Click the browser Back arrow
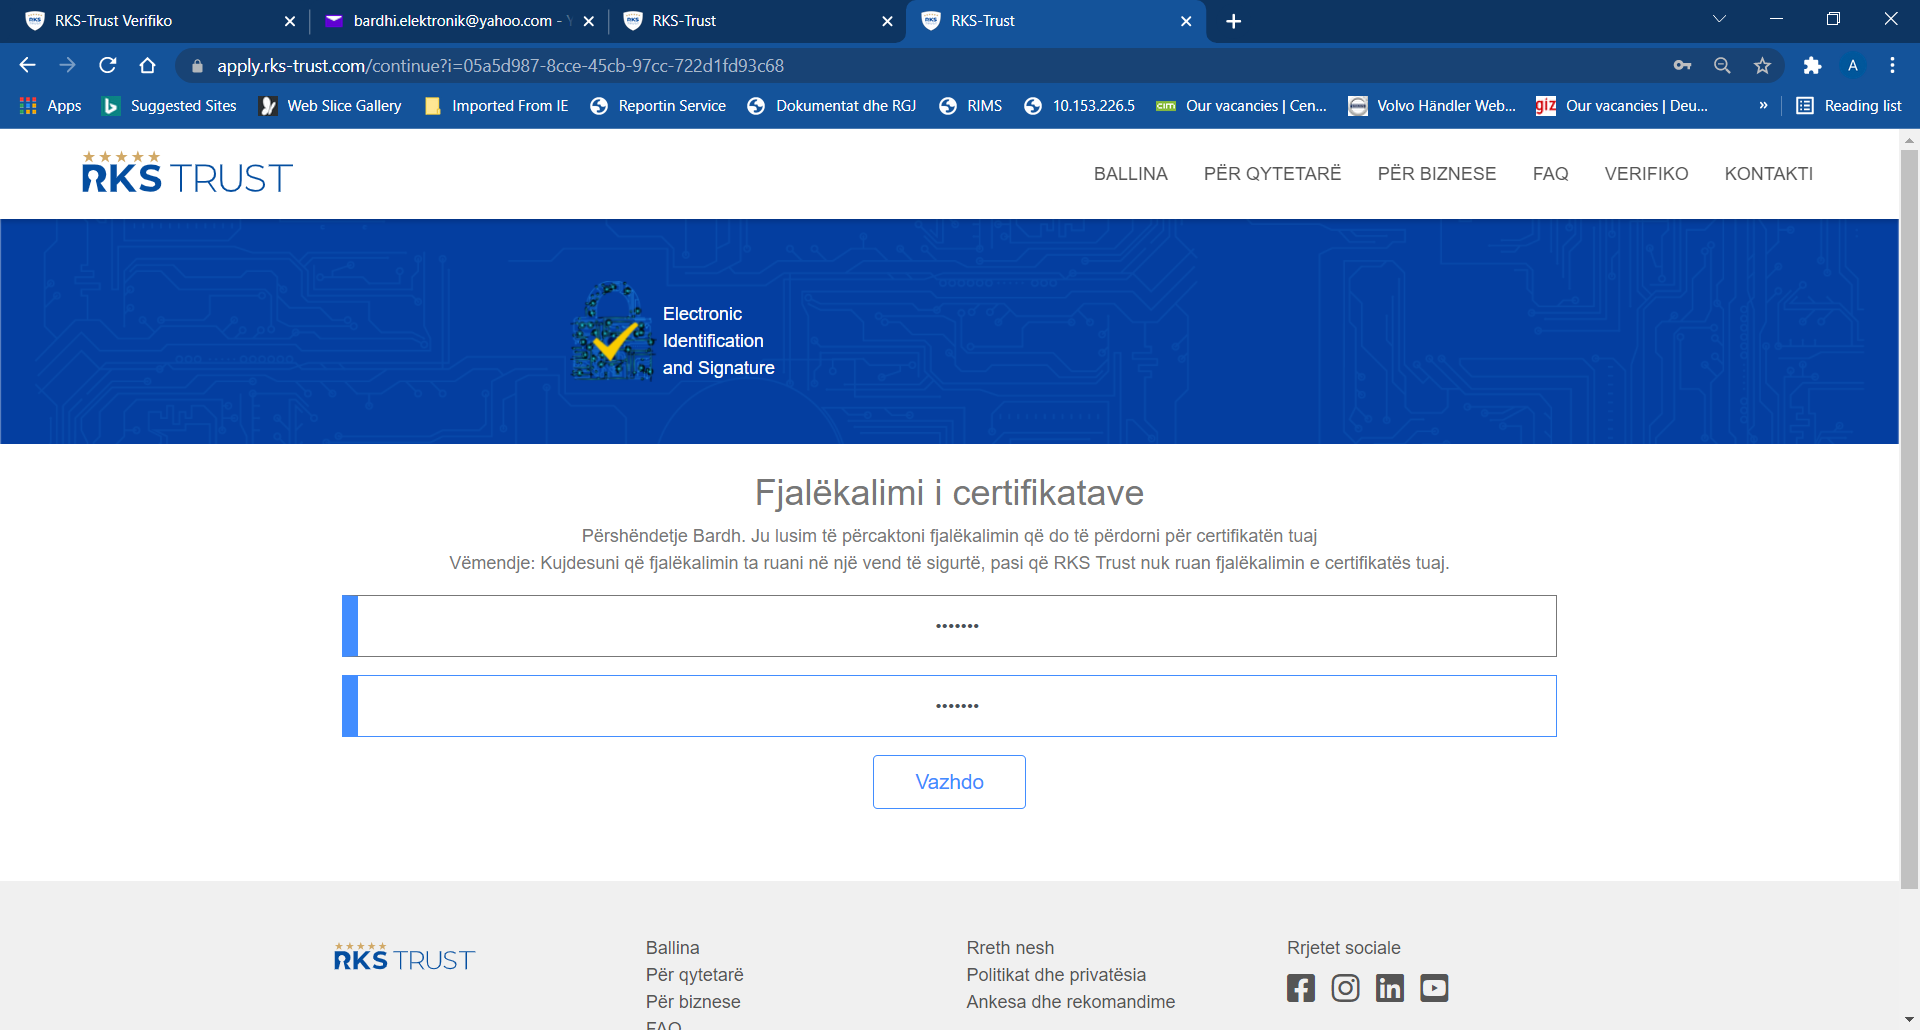 [27, 65]
